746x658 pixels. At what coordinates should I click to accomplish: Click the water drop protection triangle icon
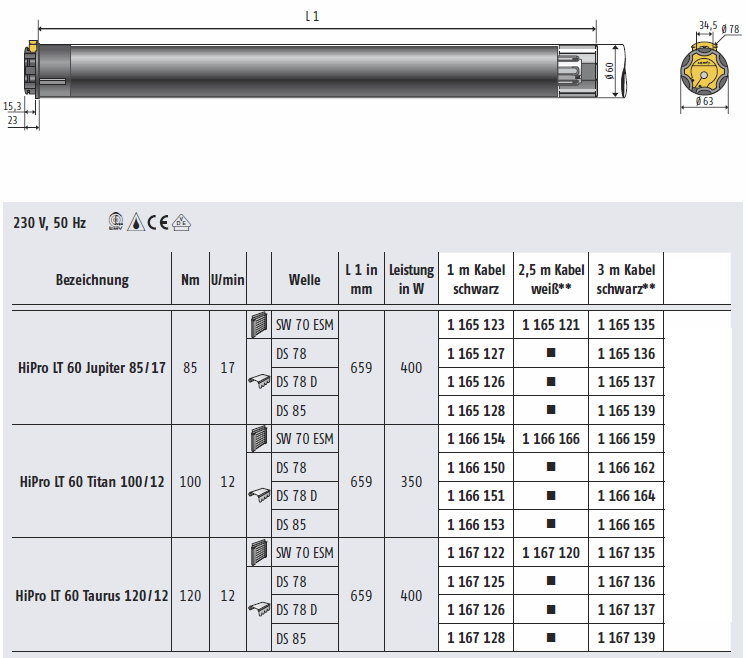tap(136, 222)
